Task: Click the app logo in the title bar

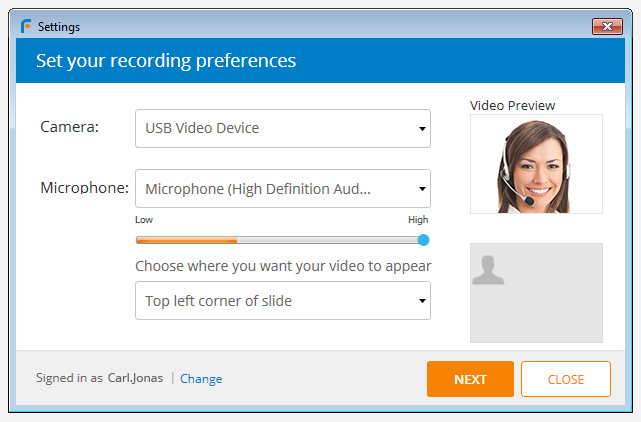Action: (26, 27)
